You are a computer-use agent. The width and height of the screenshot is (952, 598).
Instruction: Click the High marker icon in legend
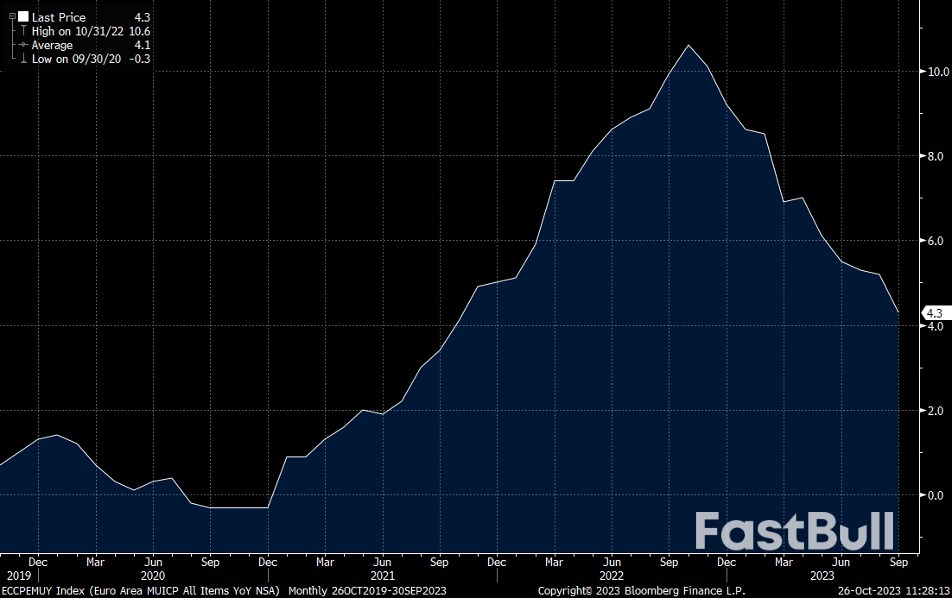coord(23,31)
